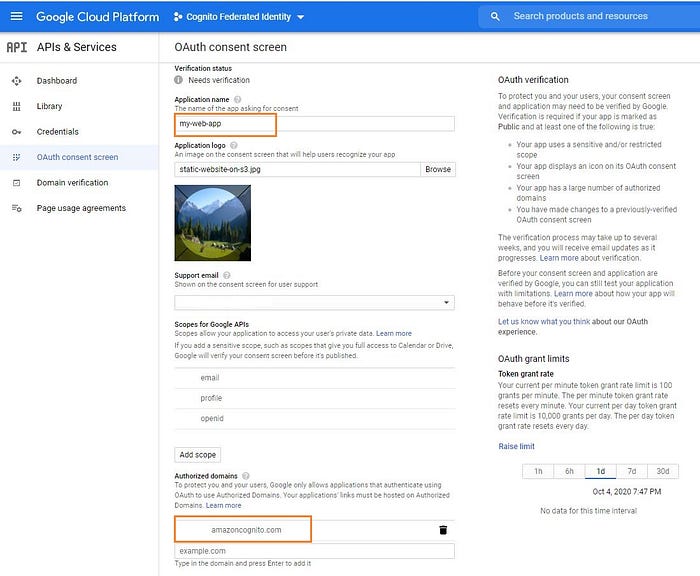Click the Raise limit link

(x=516, y=446)
